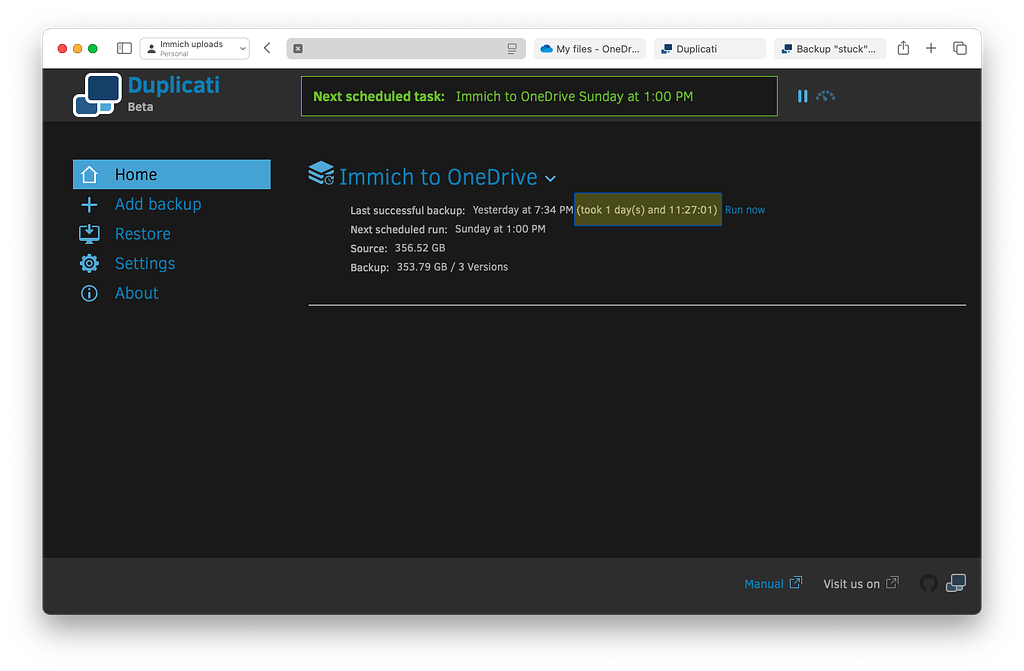Pause the scheduler using the pause icon

803,96
